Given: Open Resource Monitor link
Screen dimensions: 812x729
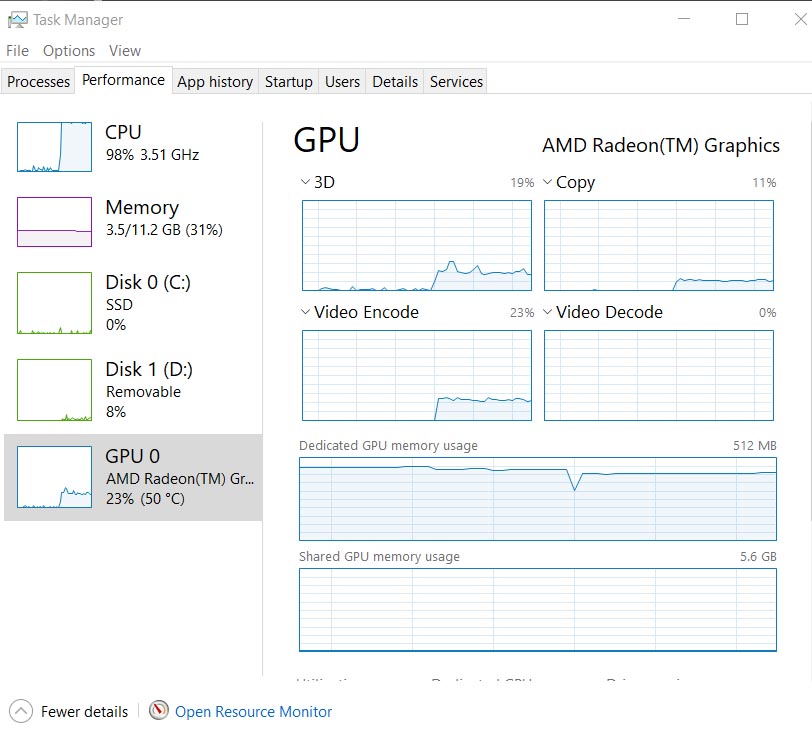Looking at the screenshot, I should 253,712.
